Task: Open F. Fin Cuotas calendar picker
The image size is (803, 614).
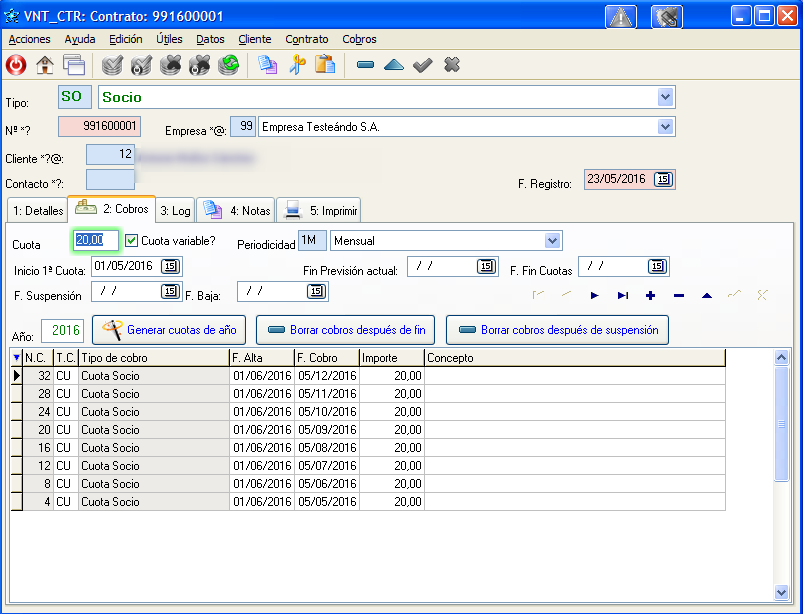Action: pyautogui.click(x=657, y=266)
